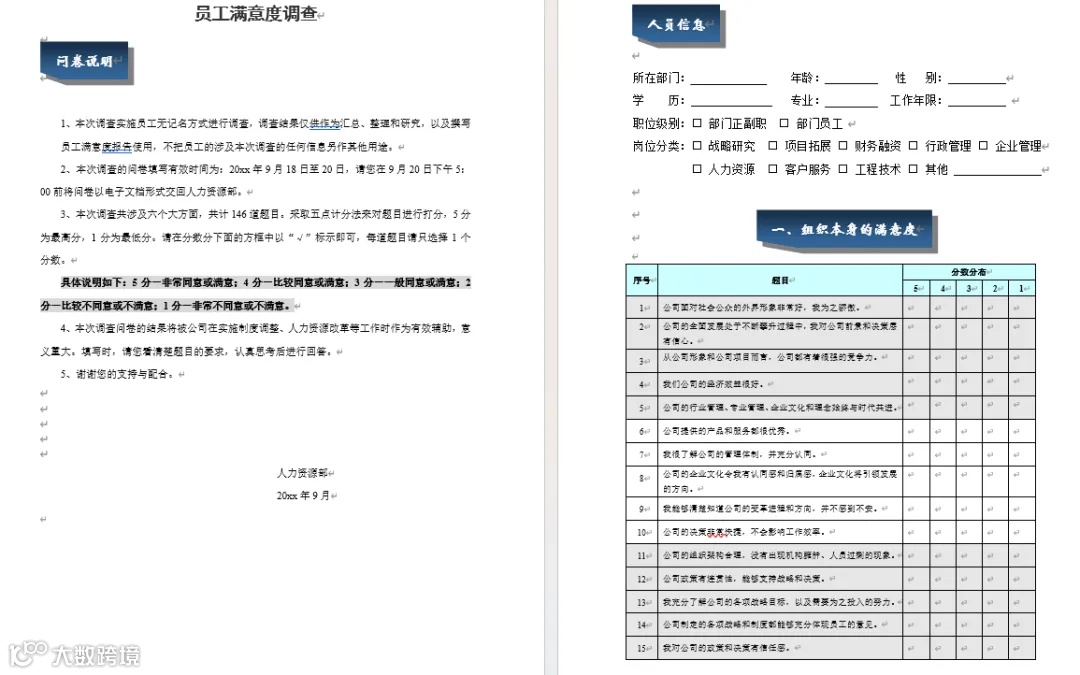Check the 人力资源 checkbox
Screen dimensions: 1080x675
point(697,169)
